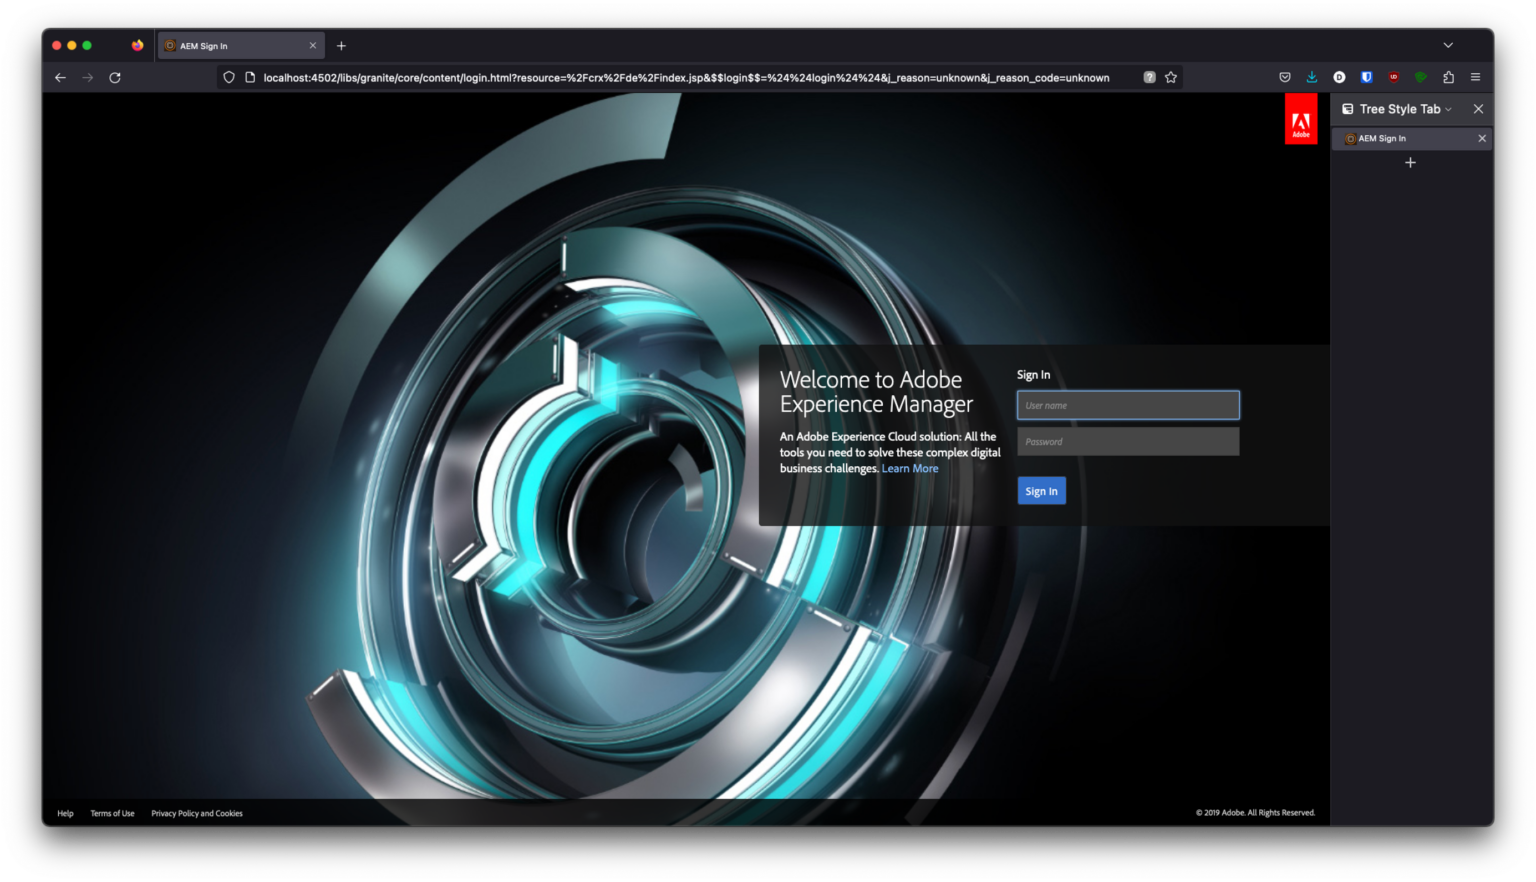Open the browser extensions puzzle-piece menu
This screenshot has width=1536, height=882.
coord(1448,77)
